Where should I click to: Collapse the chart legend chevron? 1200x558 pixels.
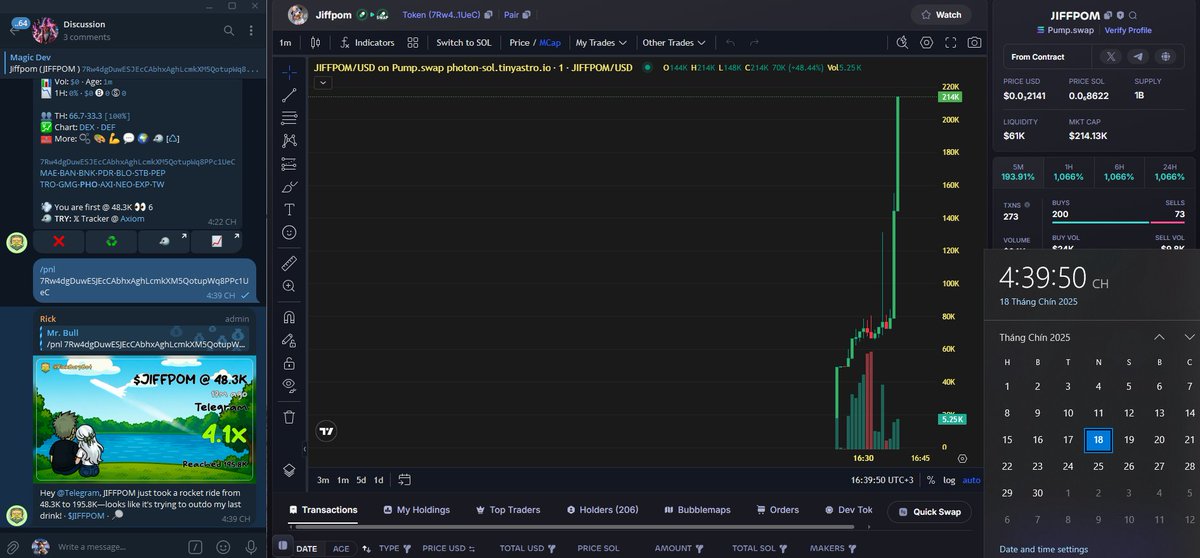click(322, 83)
